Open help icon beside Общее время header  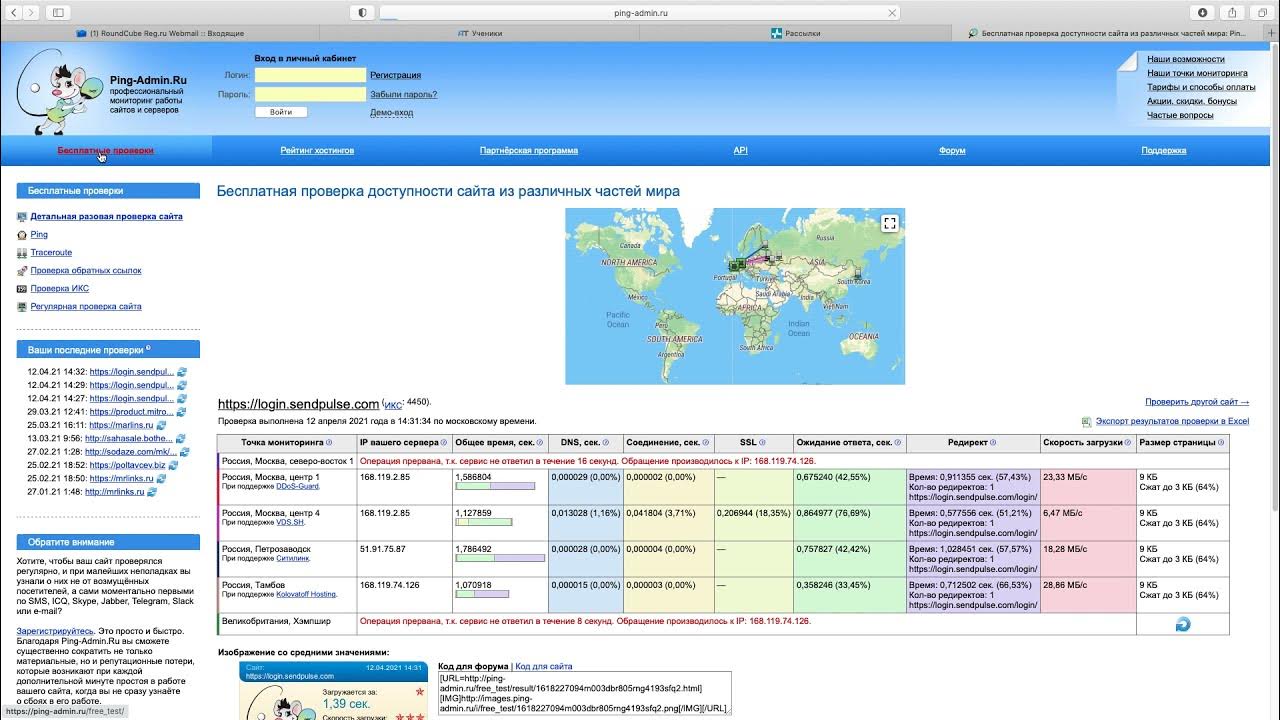coord(539,442)
